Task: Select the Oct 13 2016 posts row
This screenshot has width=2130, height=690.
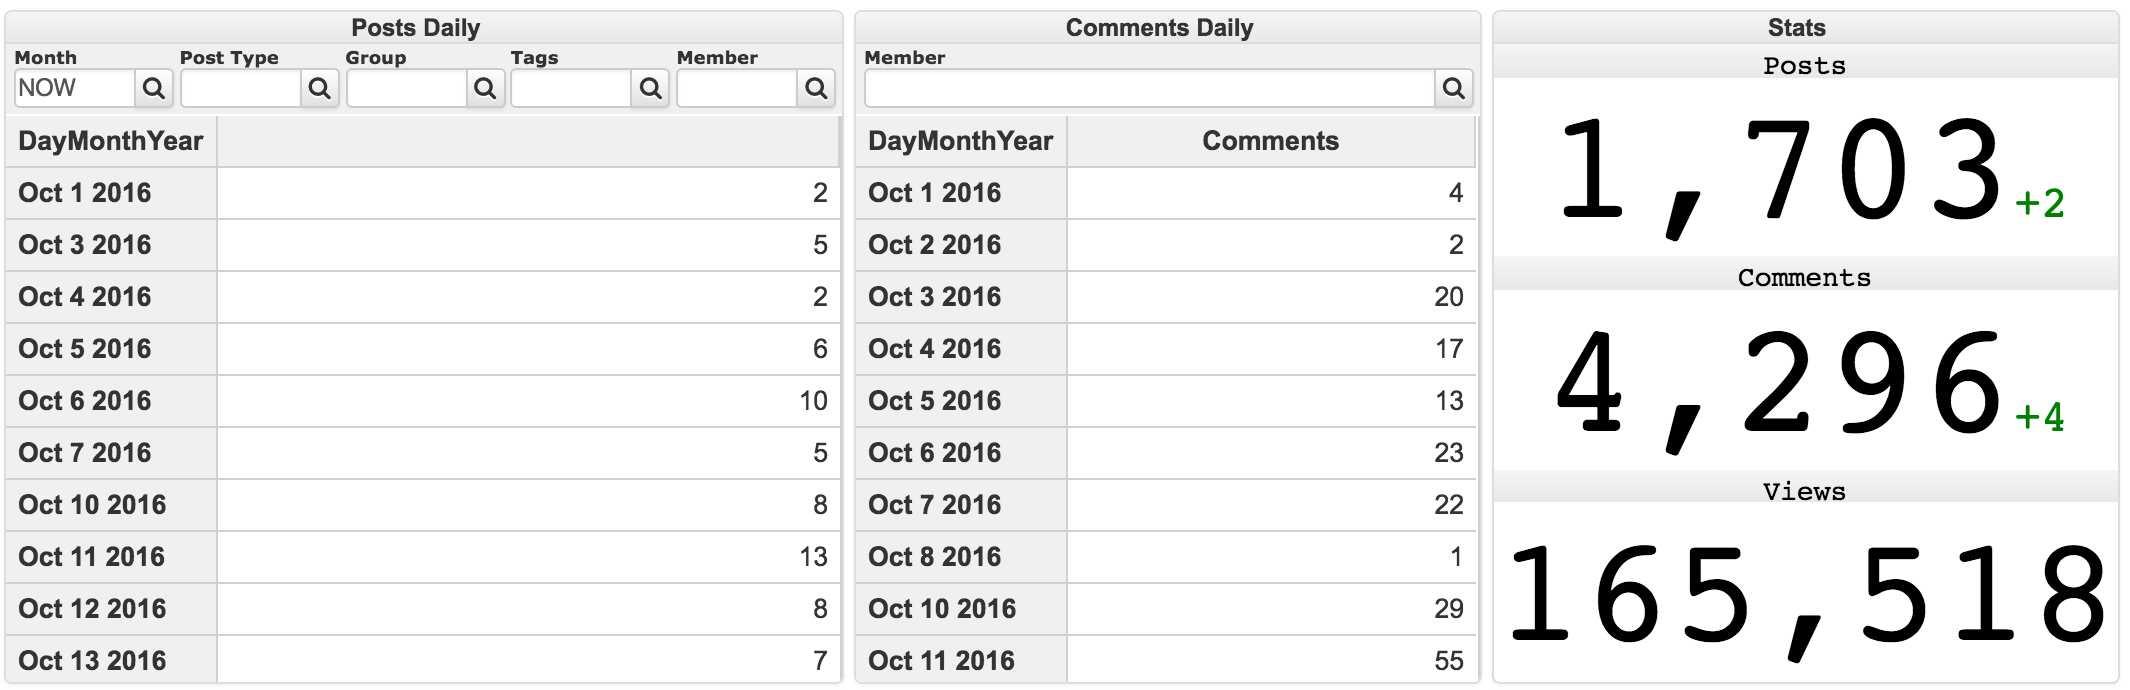Action: [x=423, y=660]
